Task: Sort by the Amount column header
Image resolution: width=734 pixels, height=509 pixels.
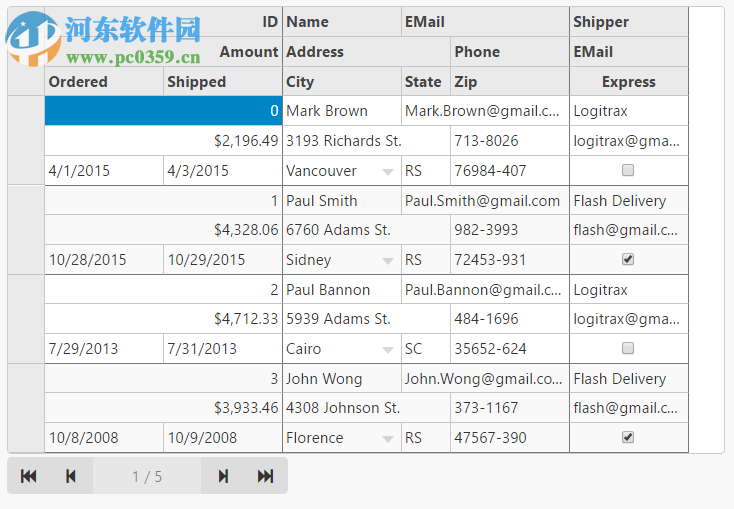Action: (x=163, y=52)
